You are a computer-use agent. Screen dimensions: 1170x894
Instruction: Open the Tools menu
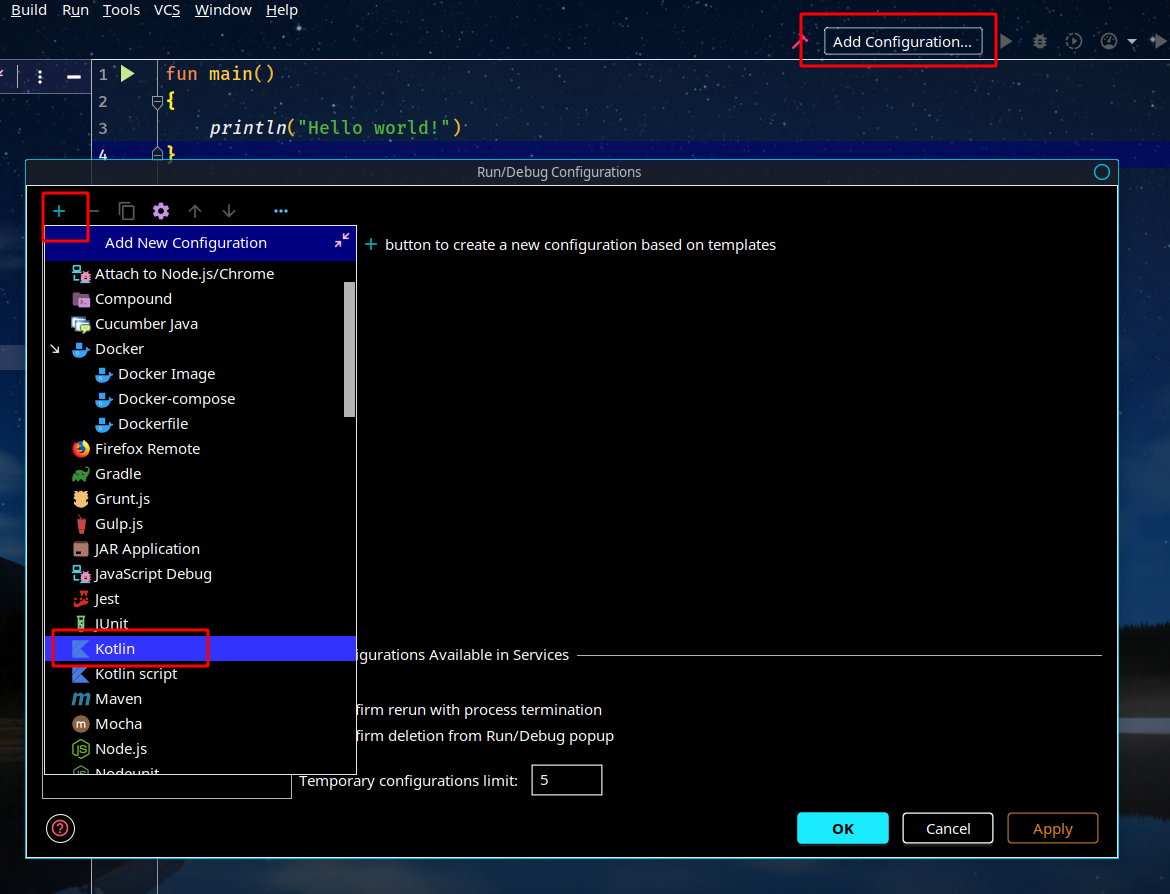pos(121,10)
